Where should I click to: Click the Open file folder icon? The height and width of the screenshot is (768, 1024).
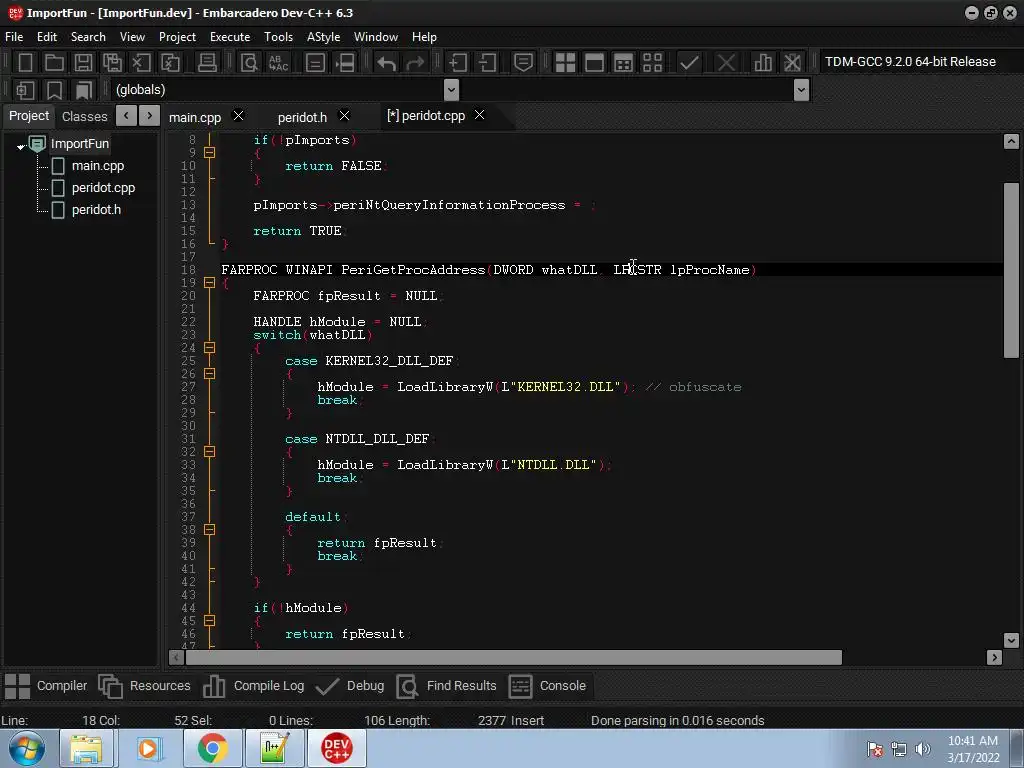(x=54, y=63)
